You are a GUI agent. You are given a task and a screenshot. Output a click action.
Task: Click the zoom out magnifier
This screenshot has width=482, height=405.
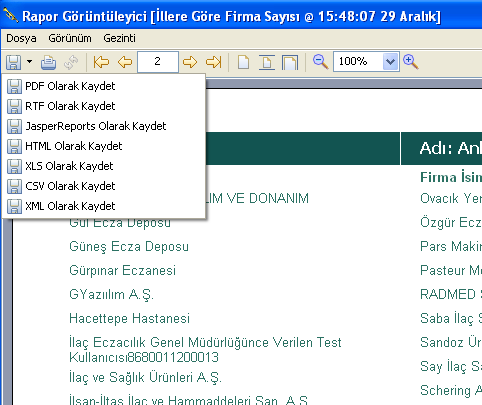point(321,62)
